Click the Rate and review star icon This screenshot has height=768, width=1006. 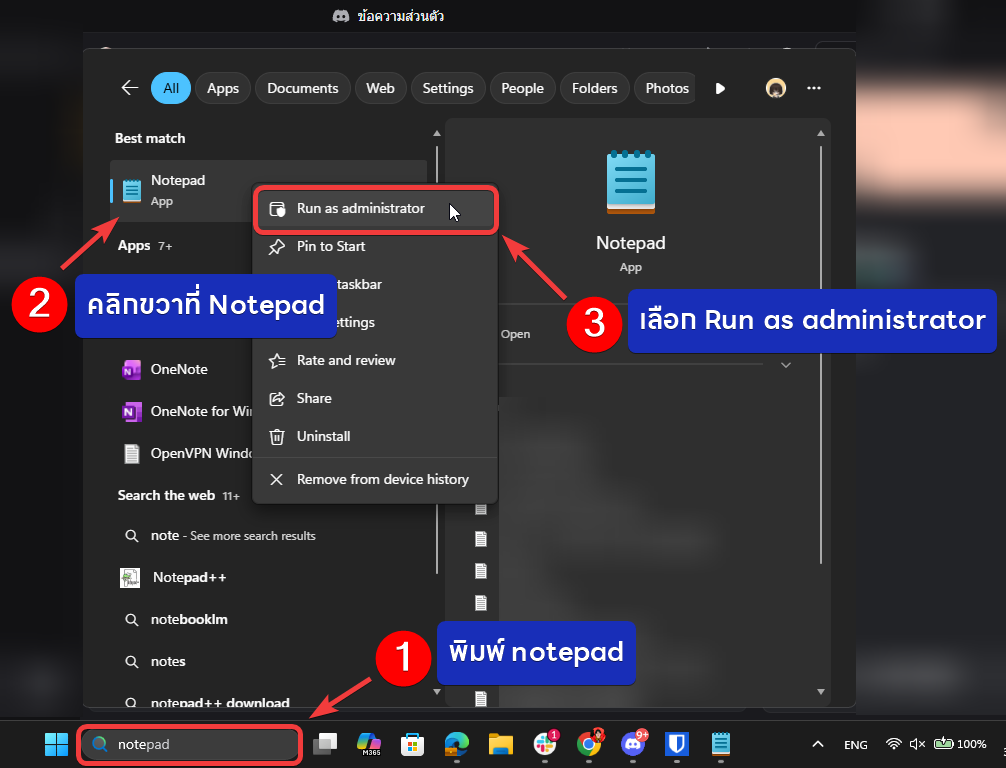pos(277,361)
